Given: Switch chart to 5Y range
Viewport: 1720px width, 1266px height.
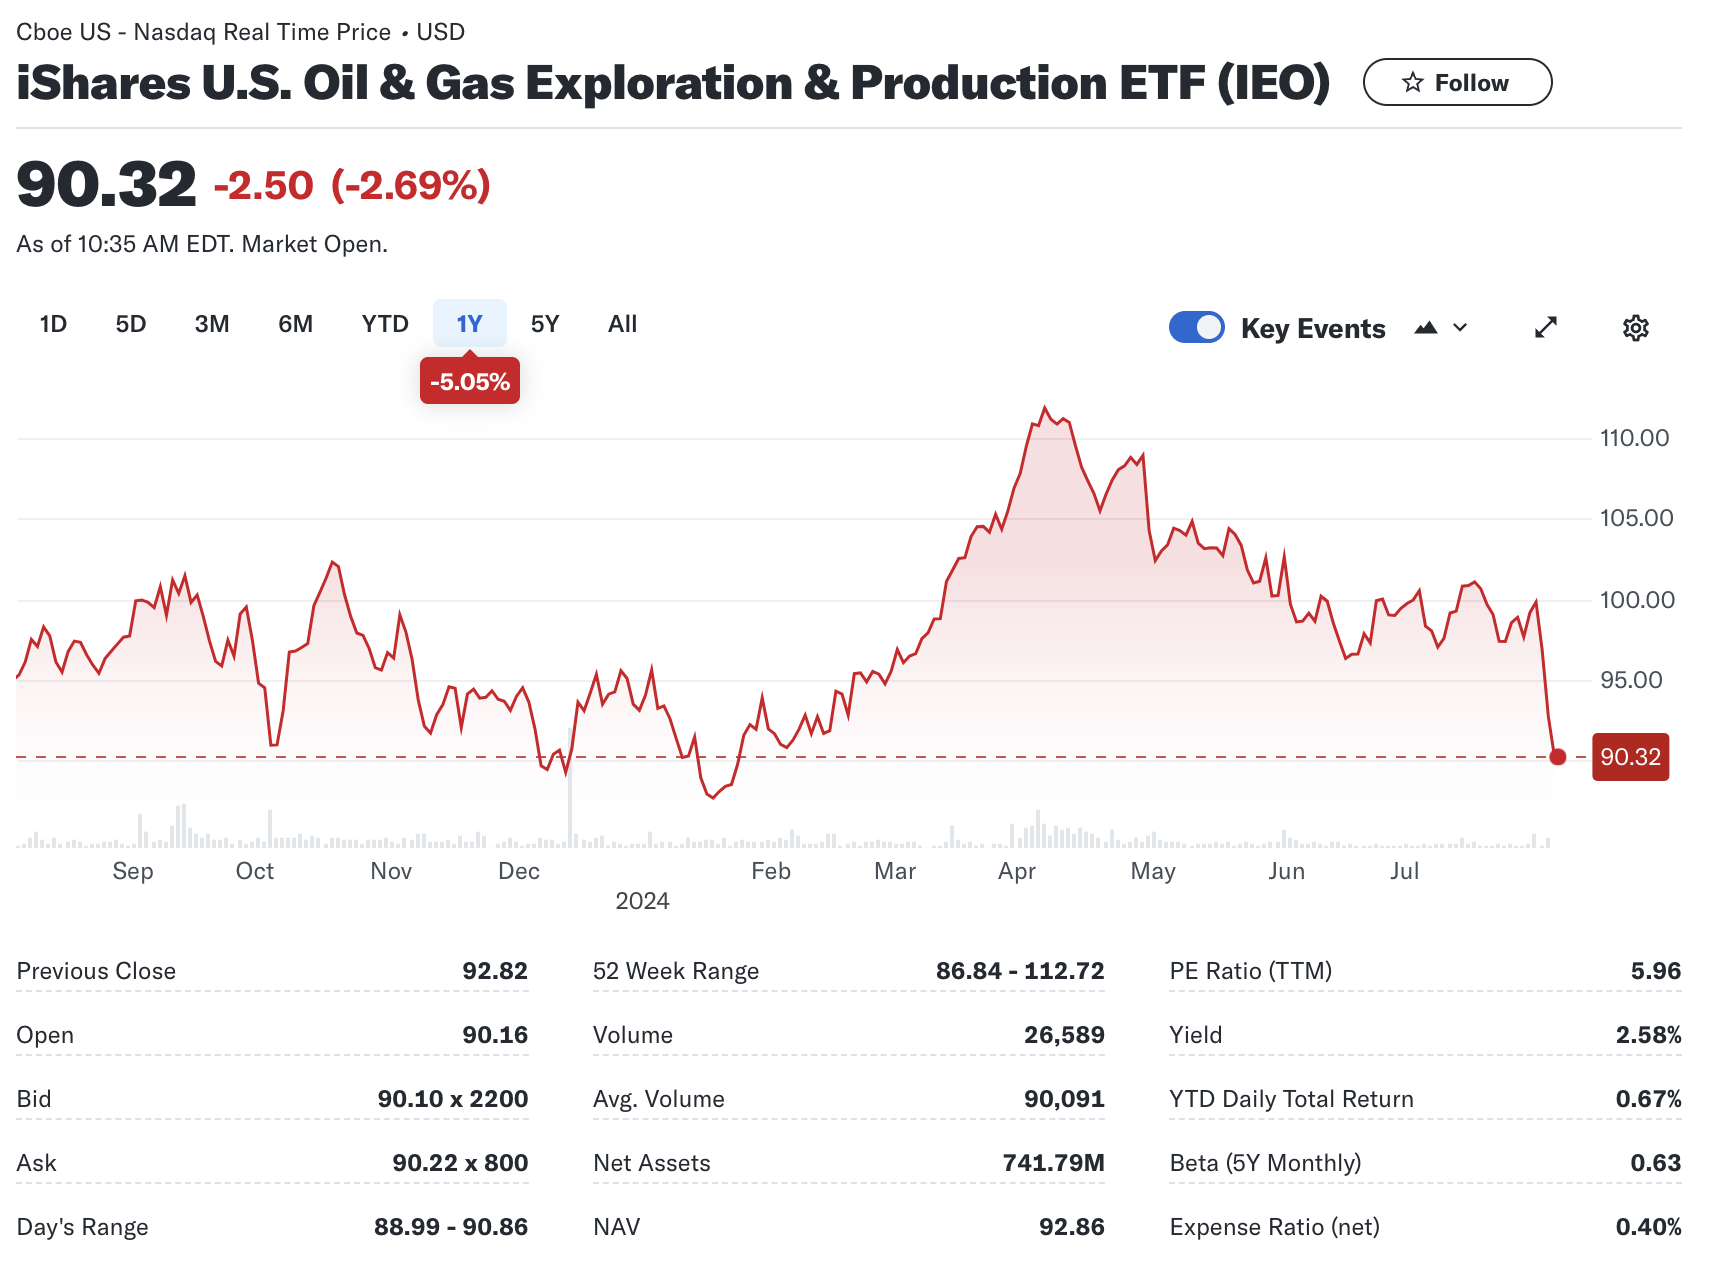Looking at the screenshot, I should tap(545, 324).
